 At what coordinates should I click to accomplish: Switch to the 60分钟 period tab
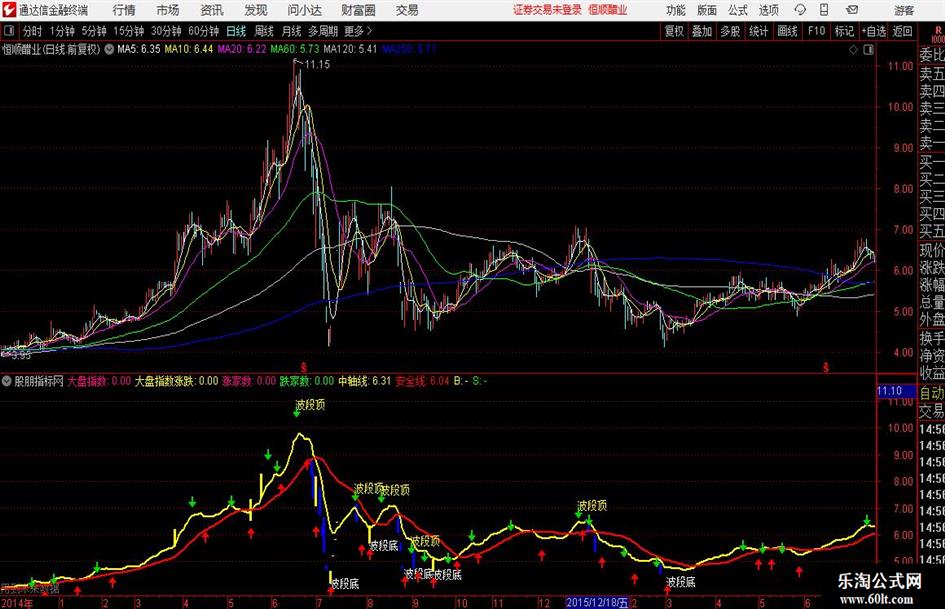click(x=204, y=31)
